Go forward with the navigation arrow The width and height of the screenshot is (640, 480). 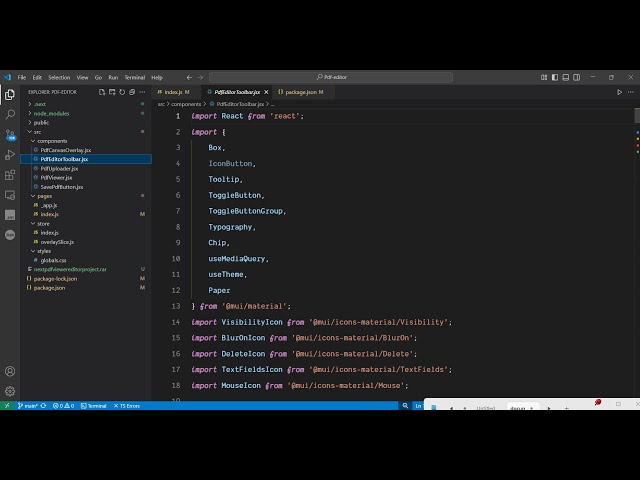coord(200,77)
